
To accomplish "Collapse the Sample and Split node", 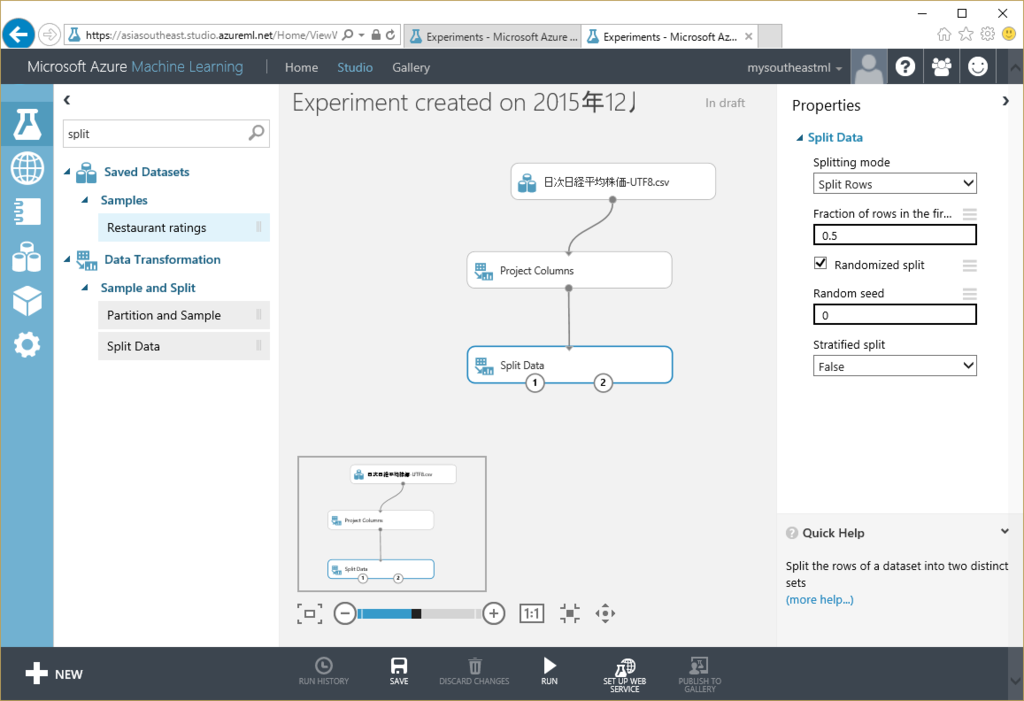I will point(84,287).
